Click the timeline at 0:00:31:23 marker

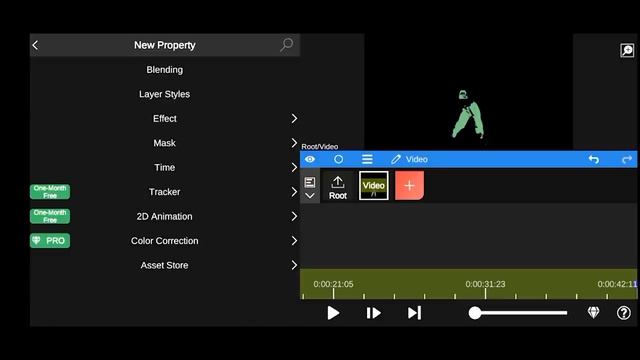pyautogui.click(x=485, y=284)
